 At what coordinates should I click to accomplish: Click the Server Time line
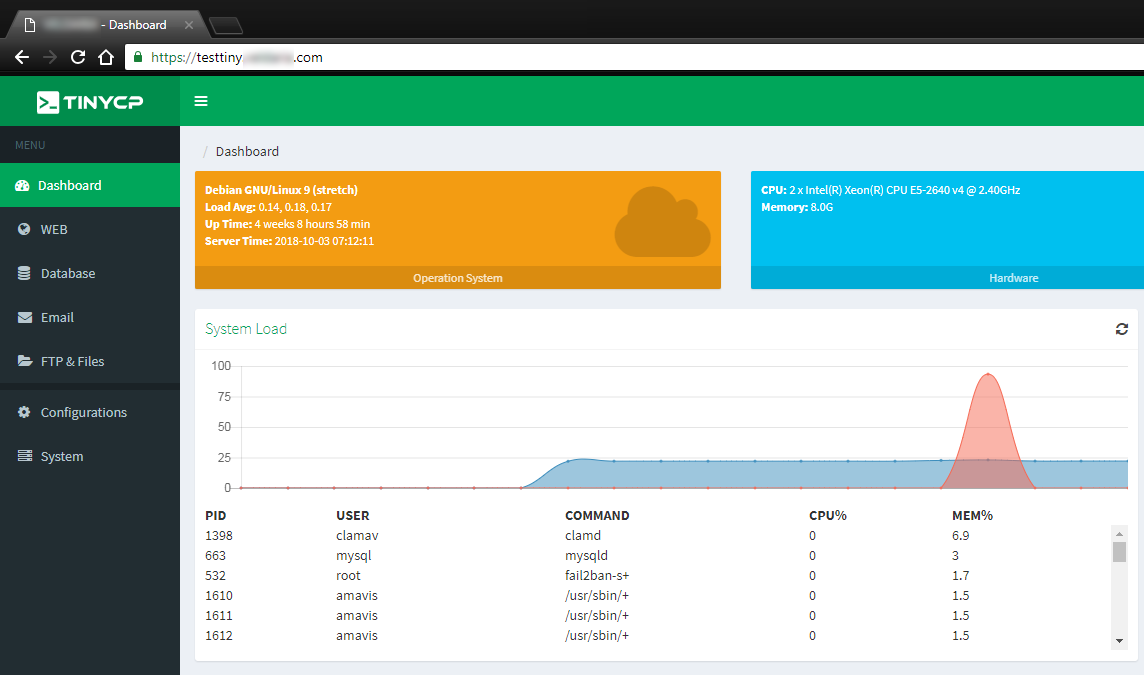click(x=289, y=241)
